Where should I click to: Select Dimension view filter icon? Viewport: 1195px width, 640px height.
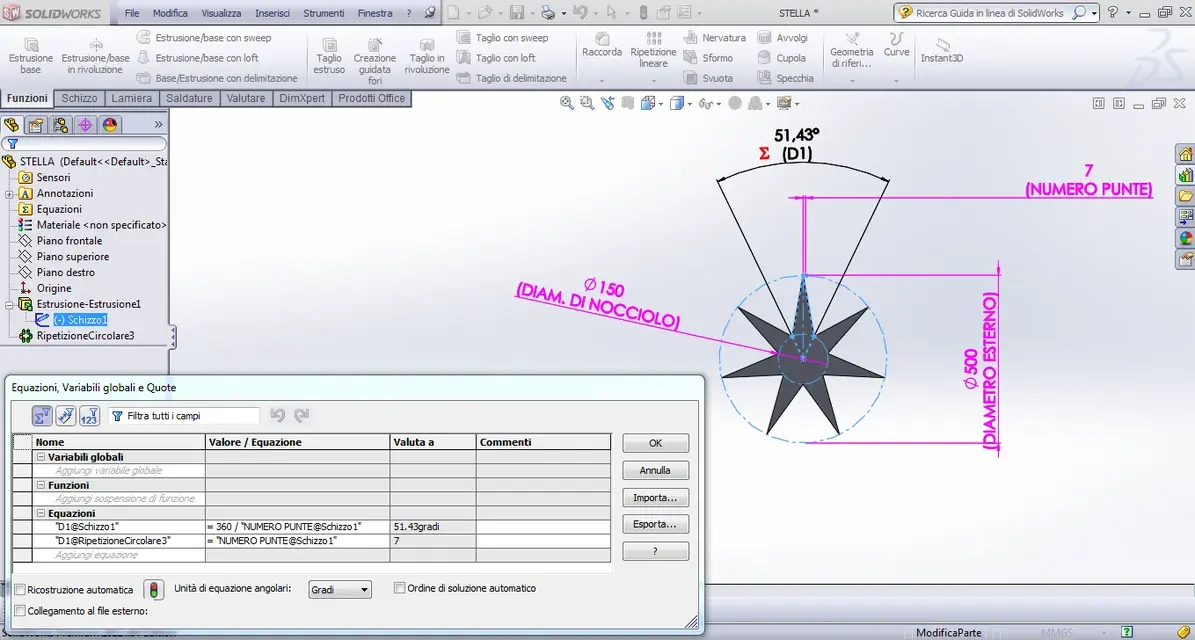(x=66, y=415)
